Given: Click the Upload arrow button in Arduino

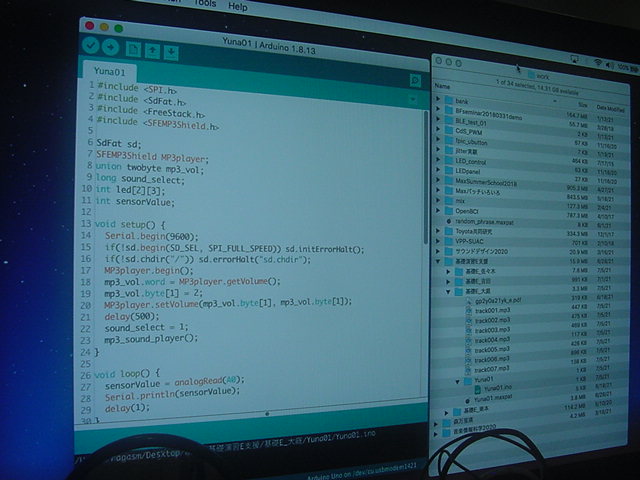Looking at the screenshot, I should click(110, 47).
